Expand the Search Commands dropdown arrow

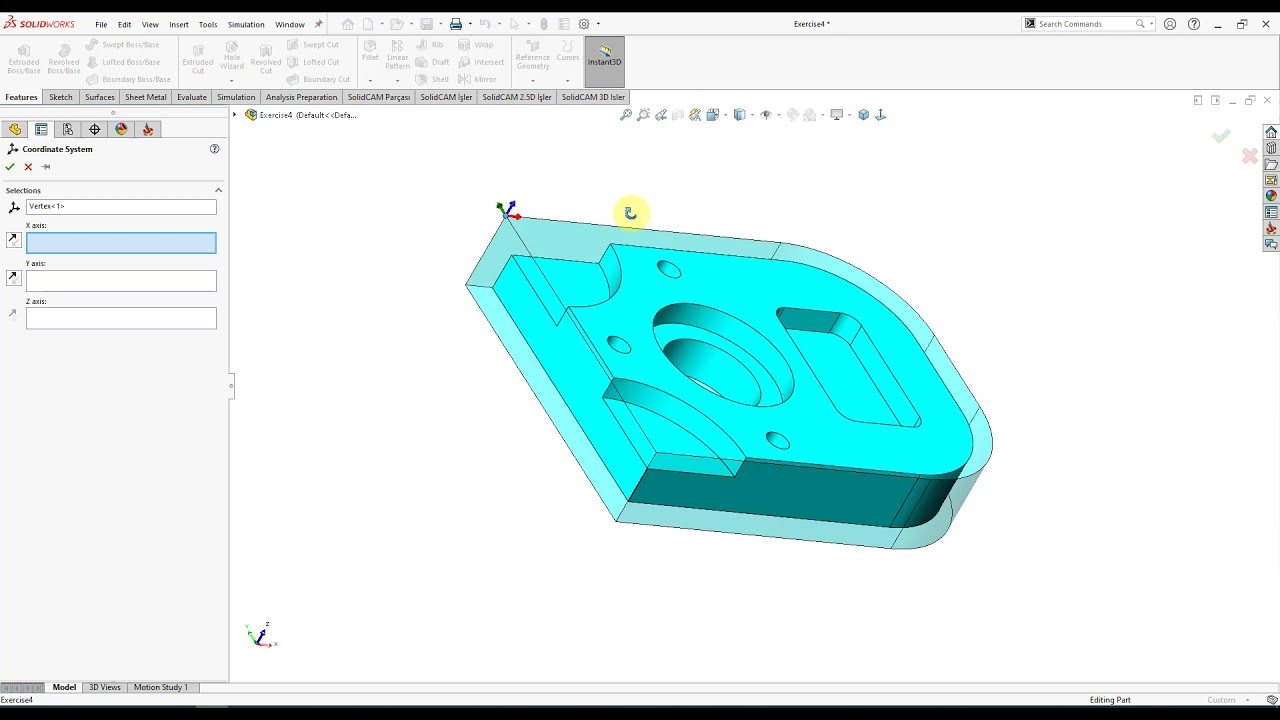(x=1151, y=24)
